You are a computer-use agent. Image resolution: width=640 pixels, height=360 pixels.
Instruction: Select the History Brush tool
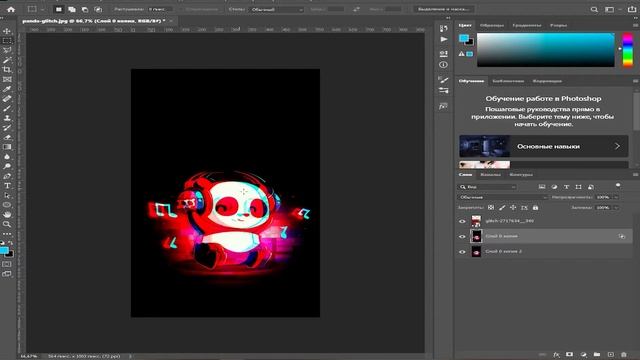click(x=7, y=128)
